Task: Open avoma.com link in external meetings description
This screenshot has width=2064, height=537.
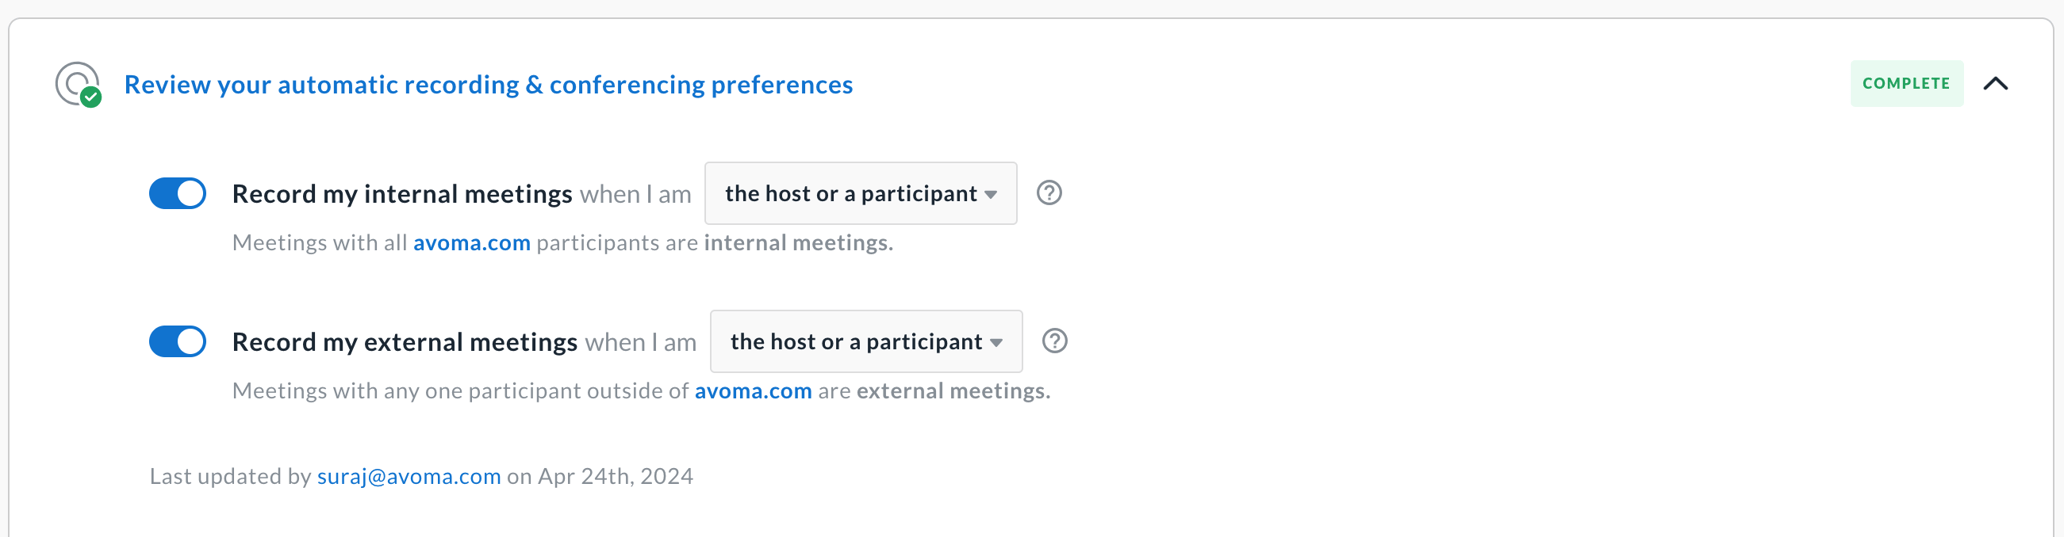Action: click(753, 391)
